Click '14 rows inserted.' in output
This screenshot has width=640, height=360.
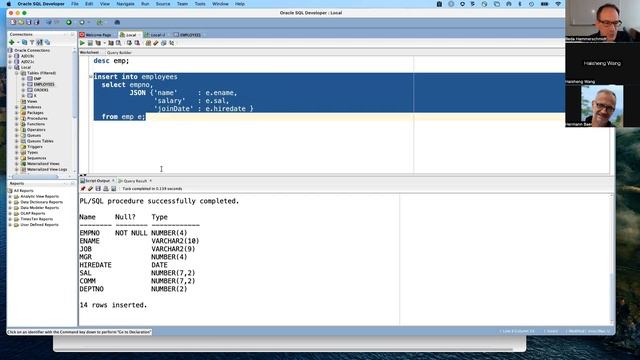[113, 305]
